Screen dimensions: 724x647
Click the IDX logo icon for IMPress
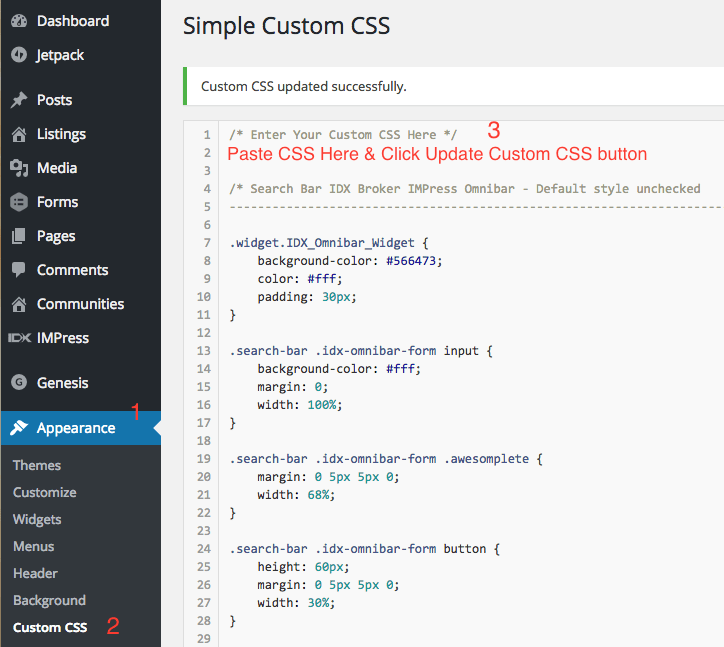pos(19,338)
